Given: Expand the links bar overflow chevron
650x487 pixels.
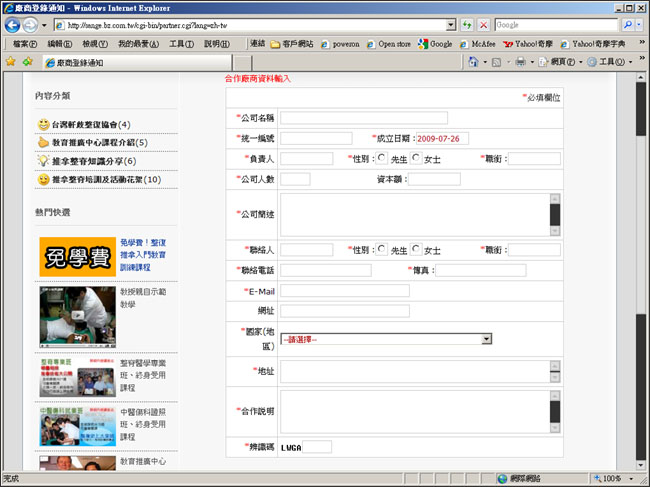Looking at the screenshot, I should click(642, 42).
